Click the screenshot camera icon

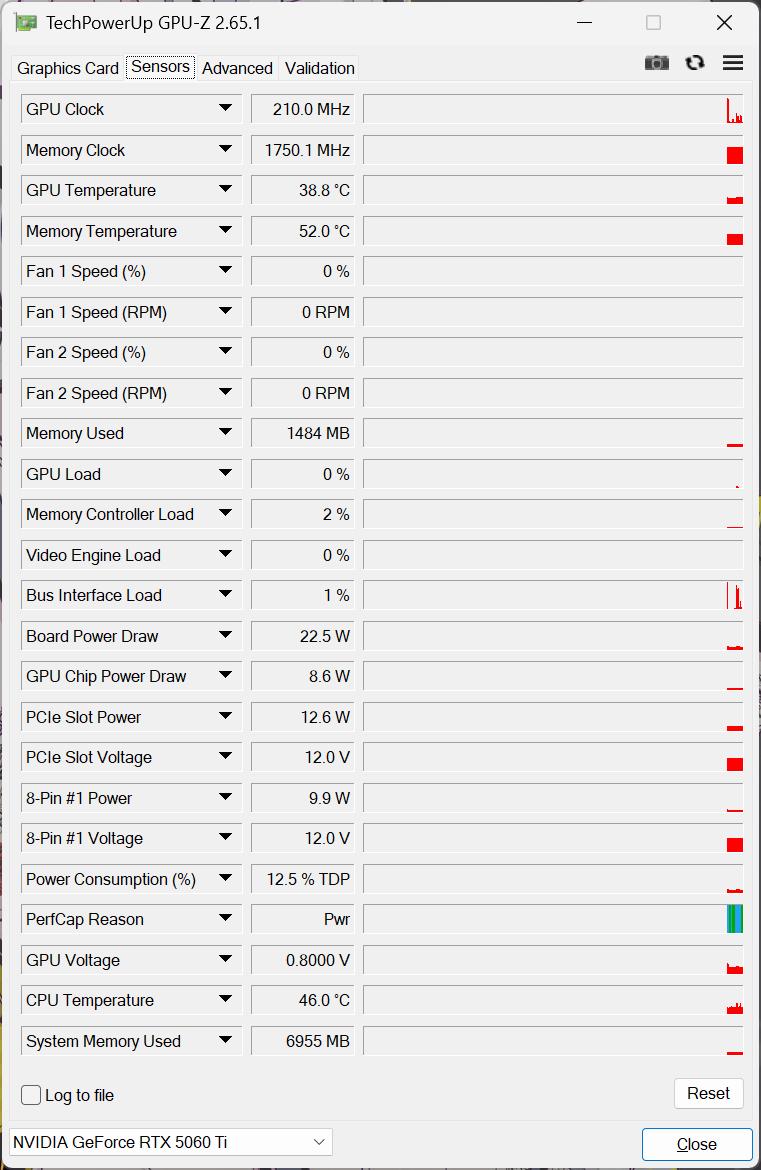656,63
